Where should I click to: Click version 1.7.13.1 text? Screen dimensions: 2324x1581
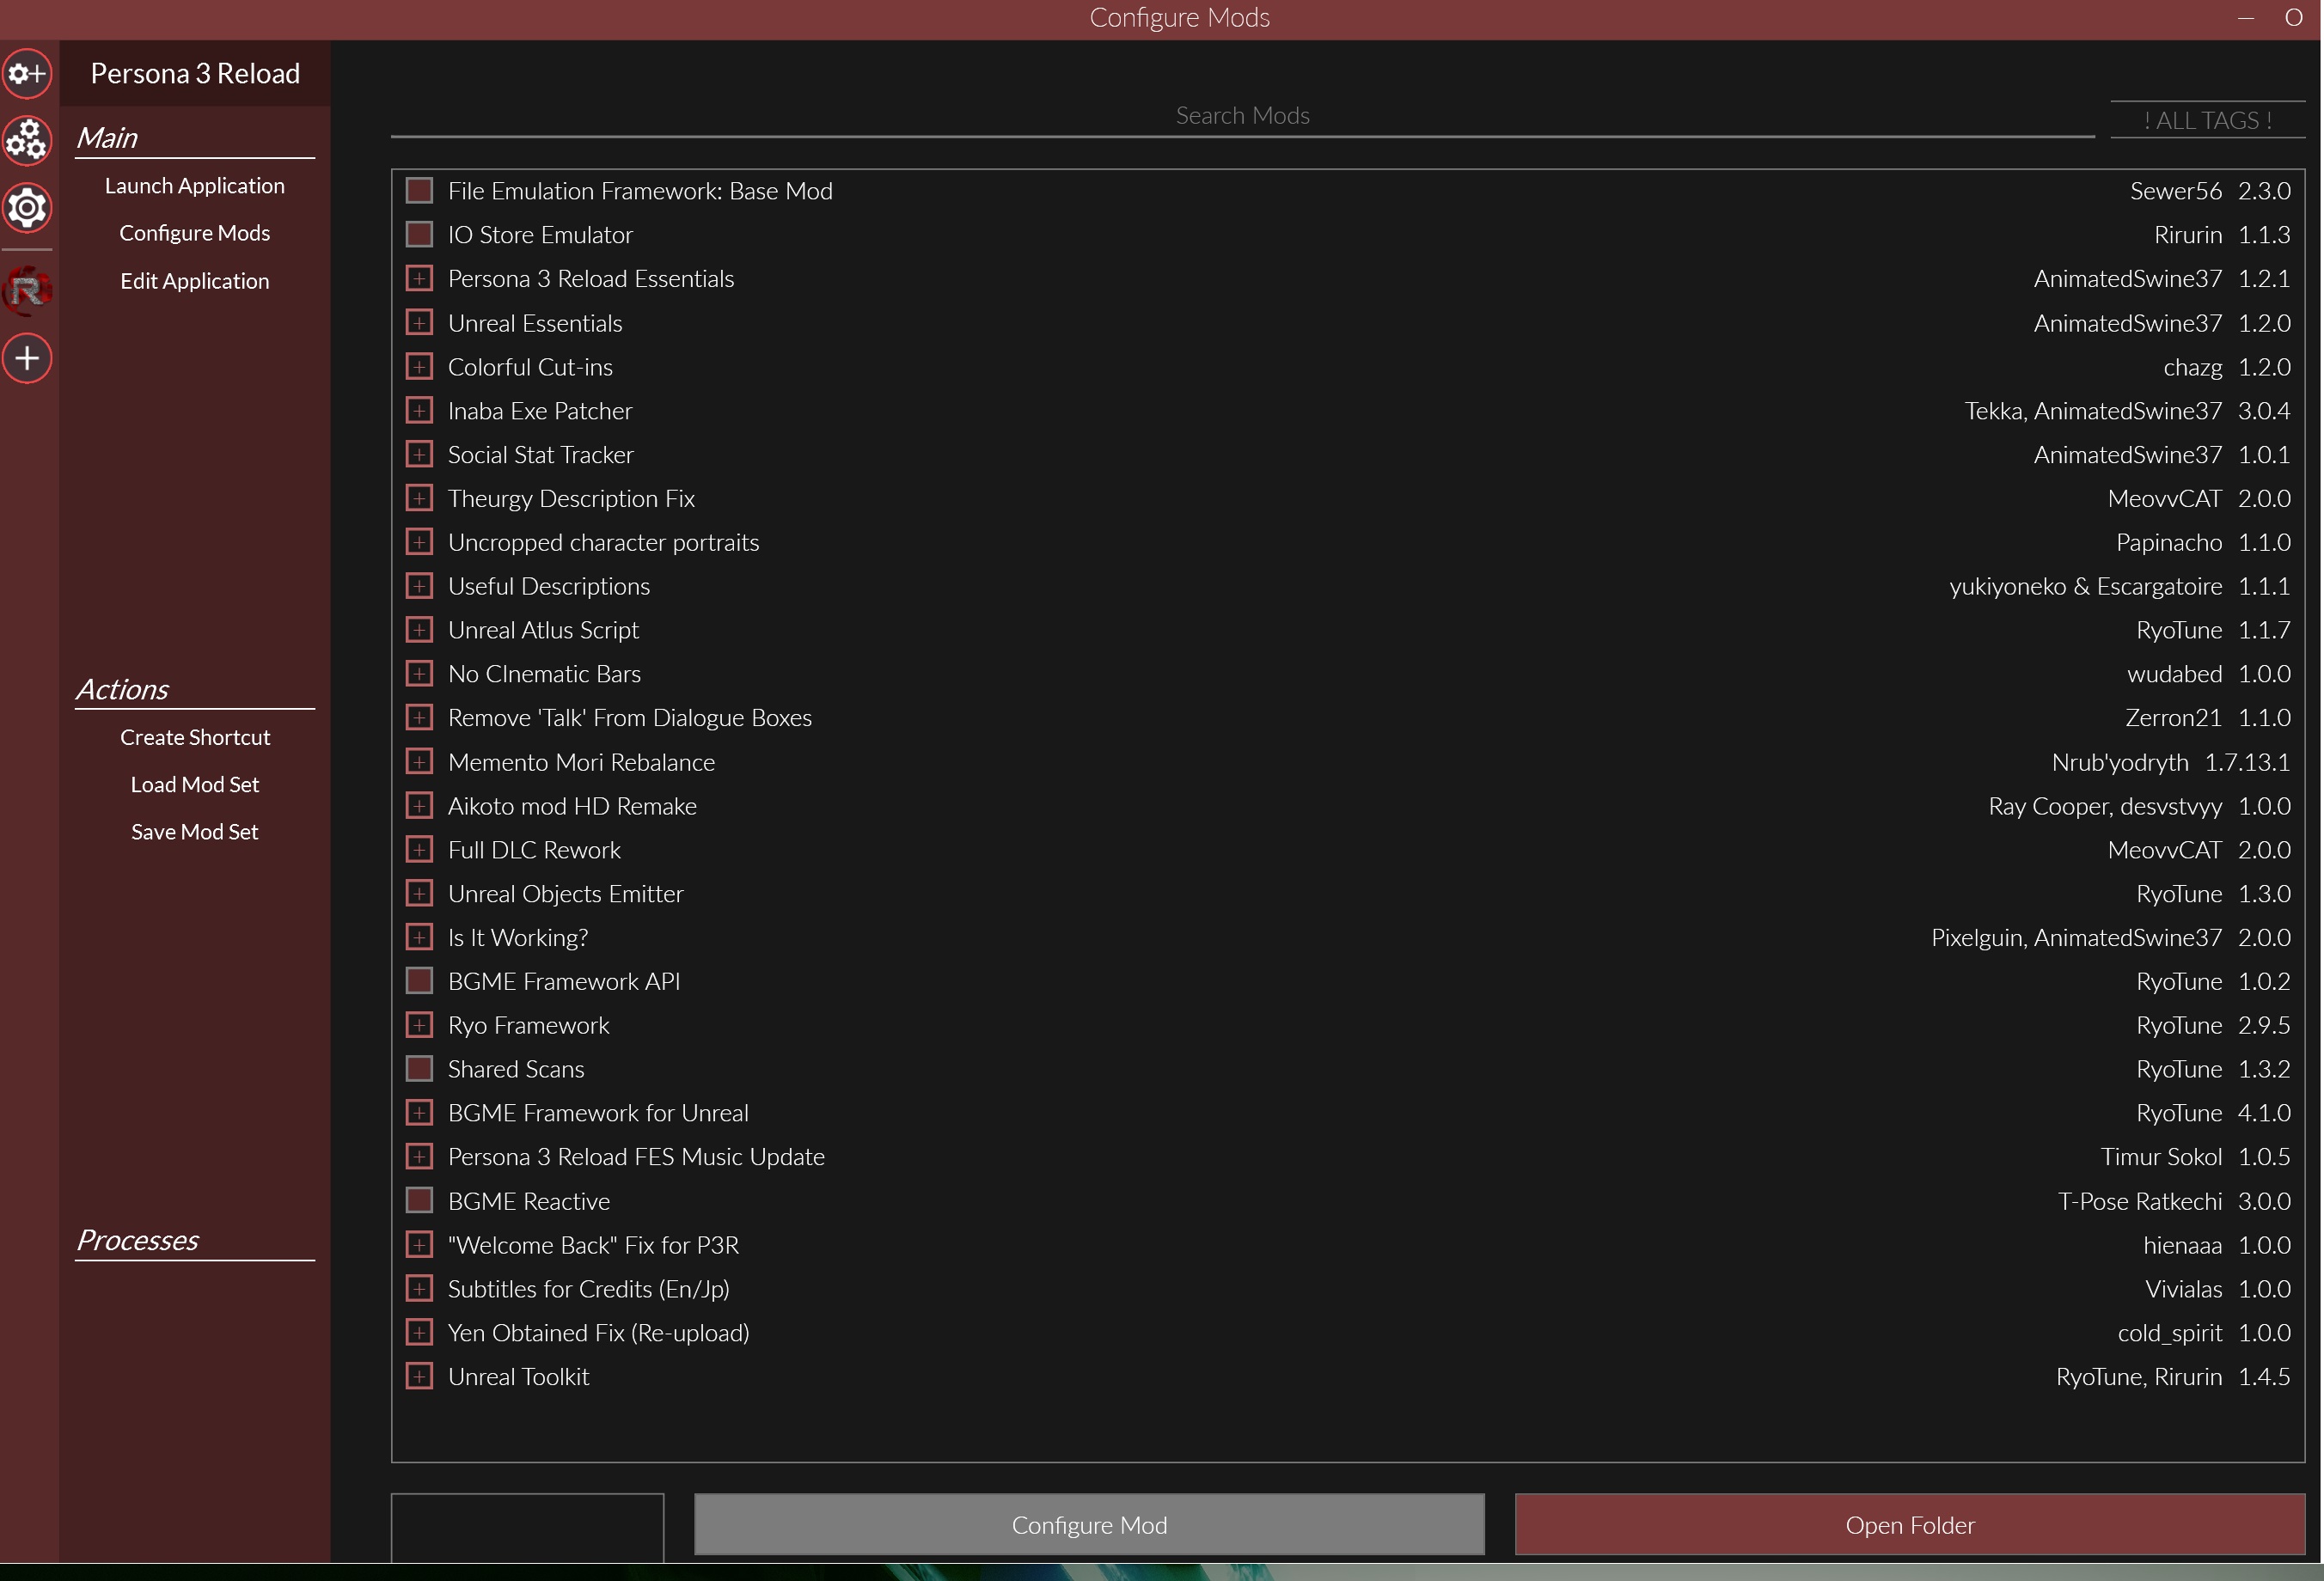[2247, 762]
